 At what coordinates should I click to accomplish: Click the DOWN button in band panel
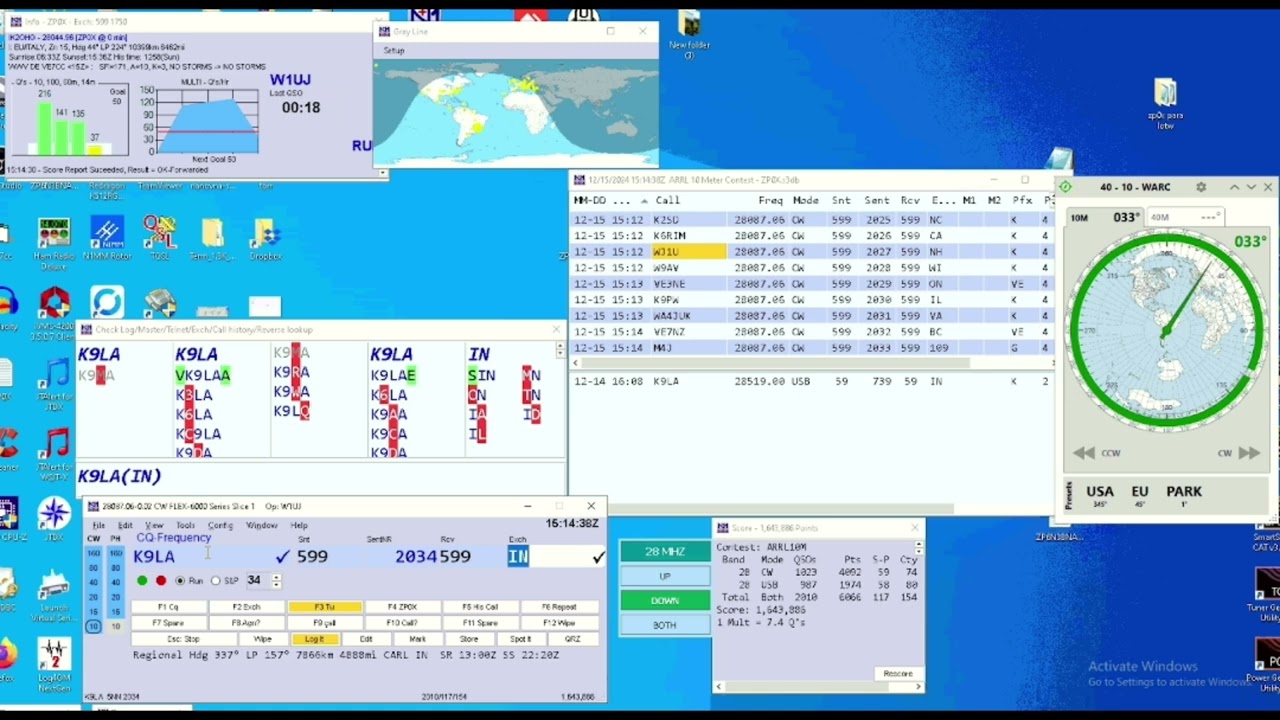664,600
